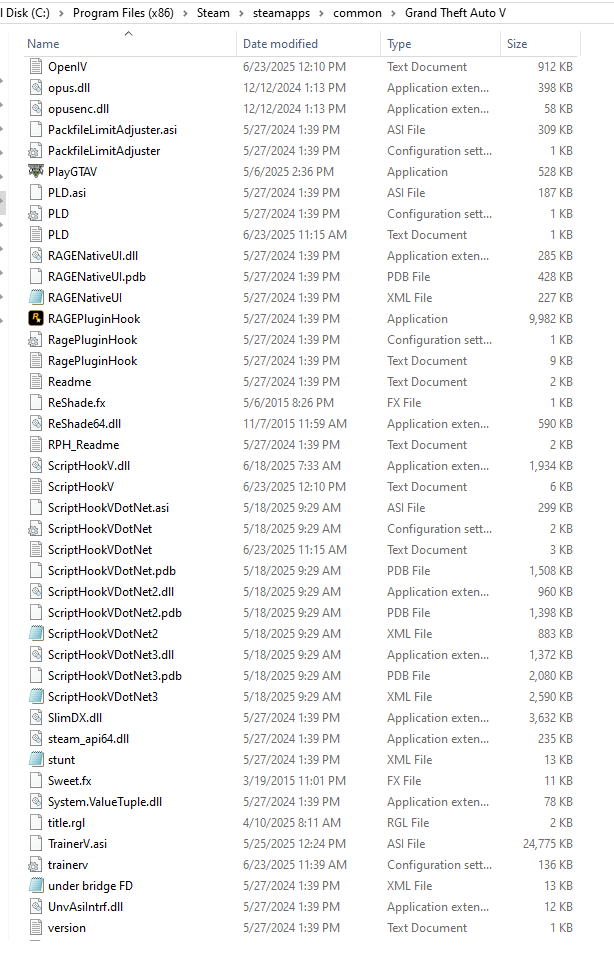614x953 pixels.
Task: Click the trainerv configuration settings icon
Action: point(36,865)
